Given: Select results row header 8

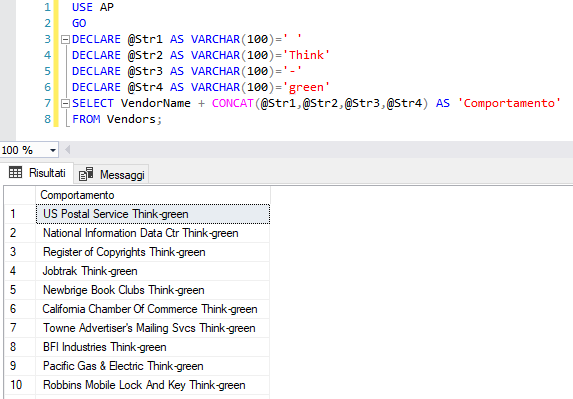Looking at the screenshot, I should [x=20, y=347].
